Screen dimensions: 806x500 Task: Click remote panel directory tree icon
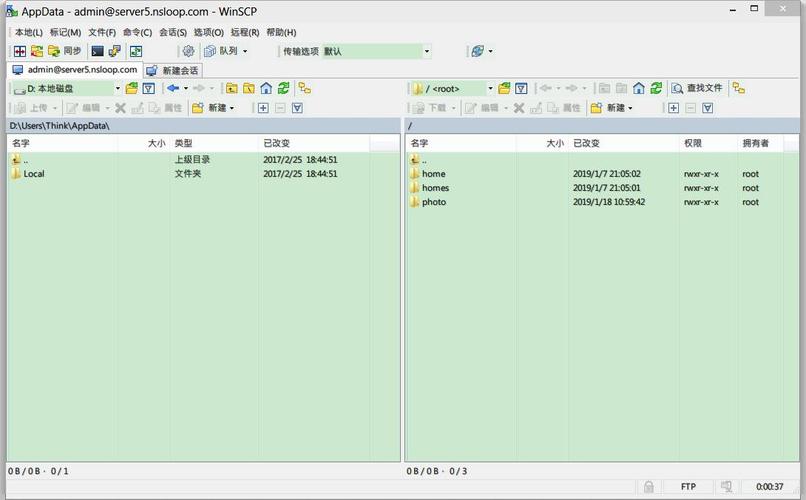pyautogui.click(x=739, y=88)
